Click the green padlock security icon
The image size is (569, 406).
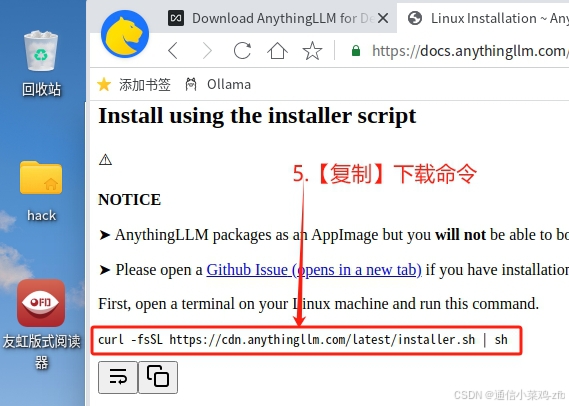[x=356, y=50]
